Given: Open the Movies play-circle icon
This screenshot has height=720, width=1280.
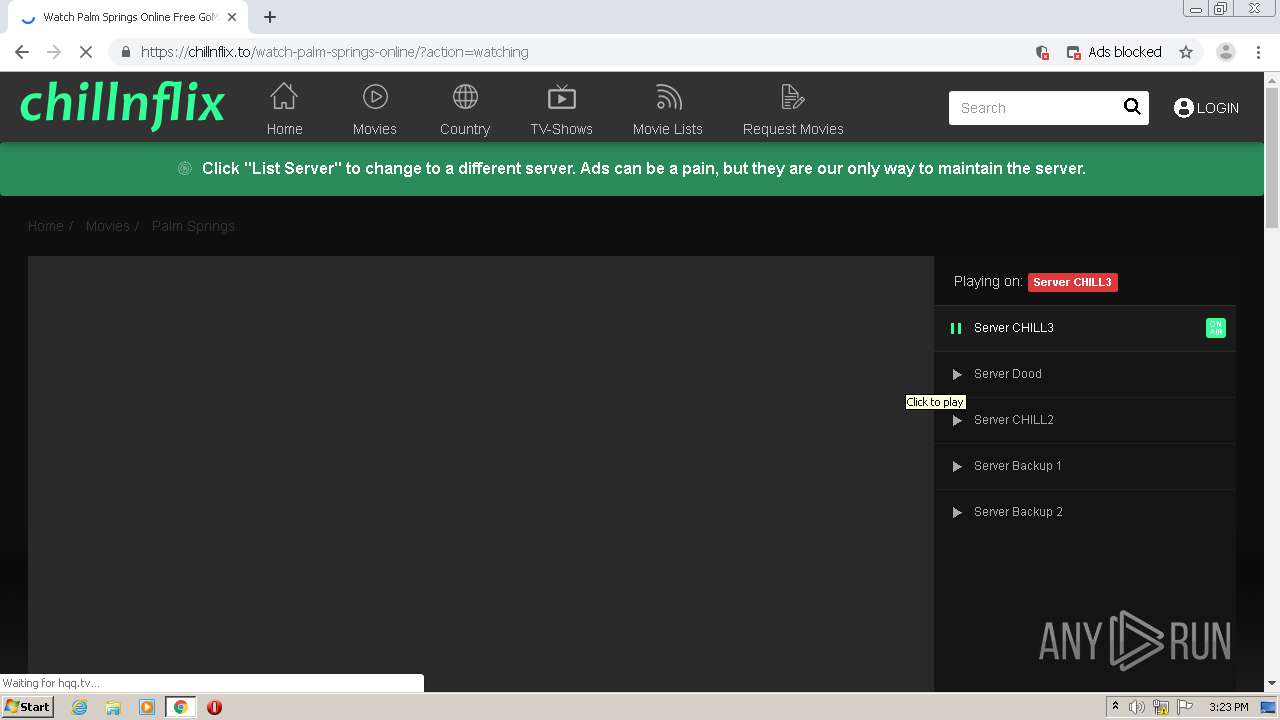Looking at the screenshot, I should 375,97.
